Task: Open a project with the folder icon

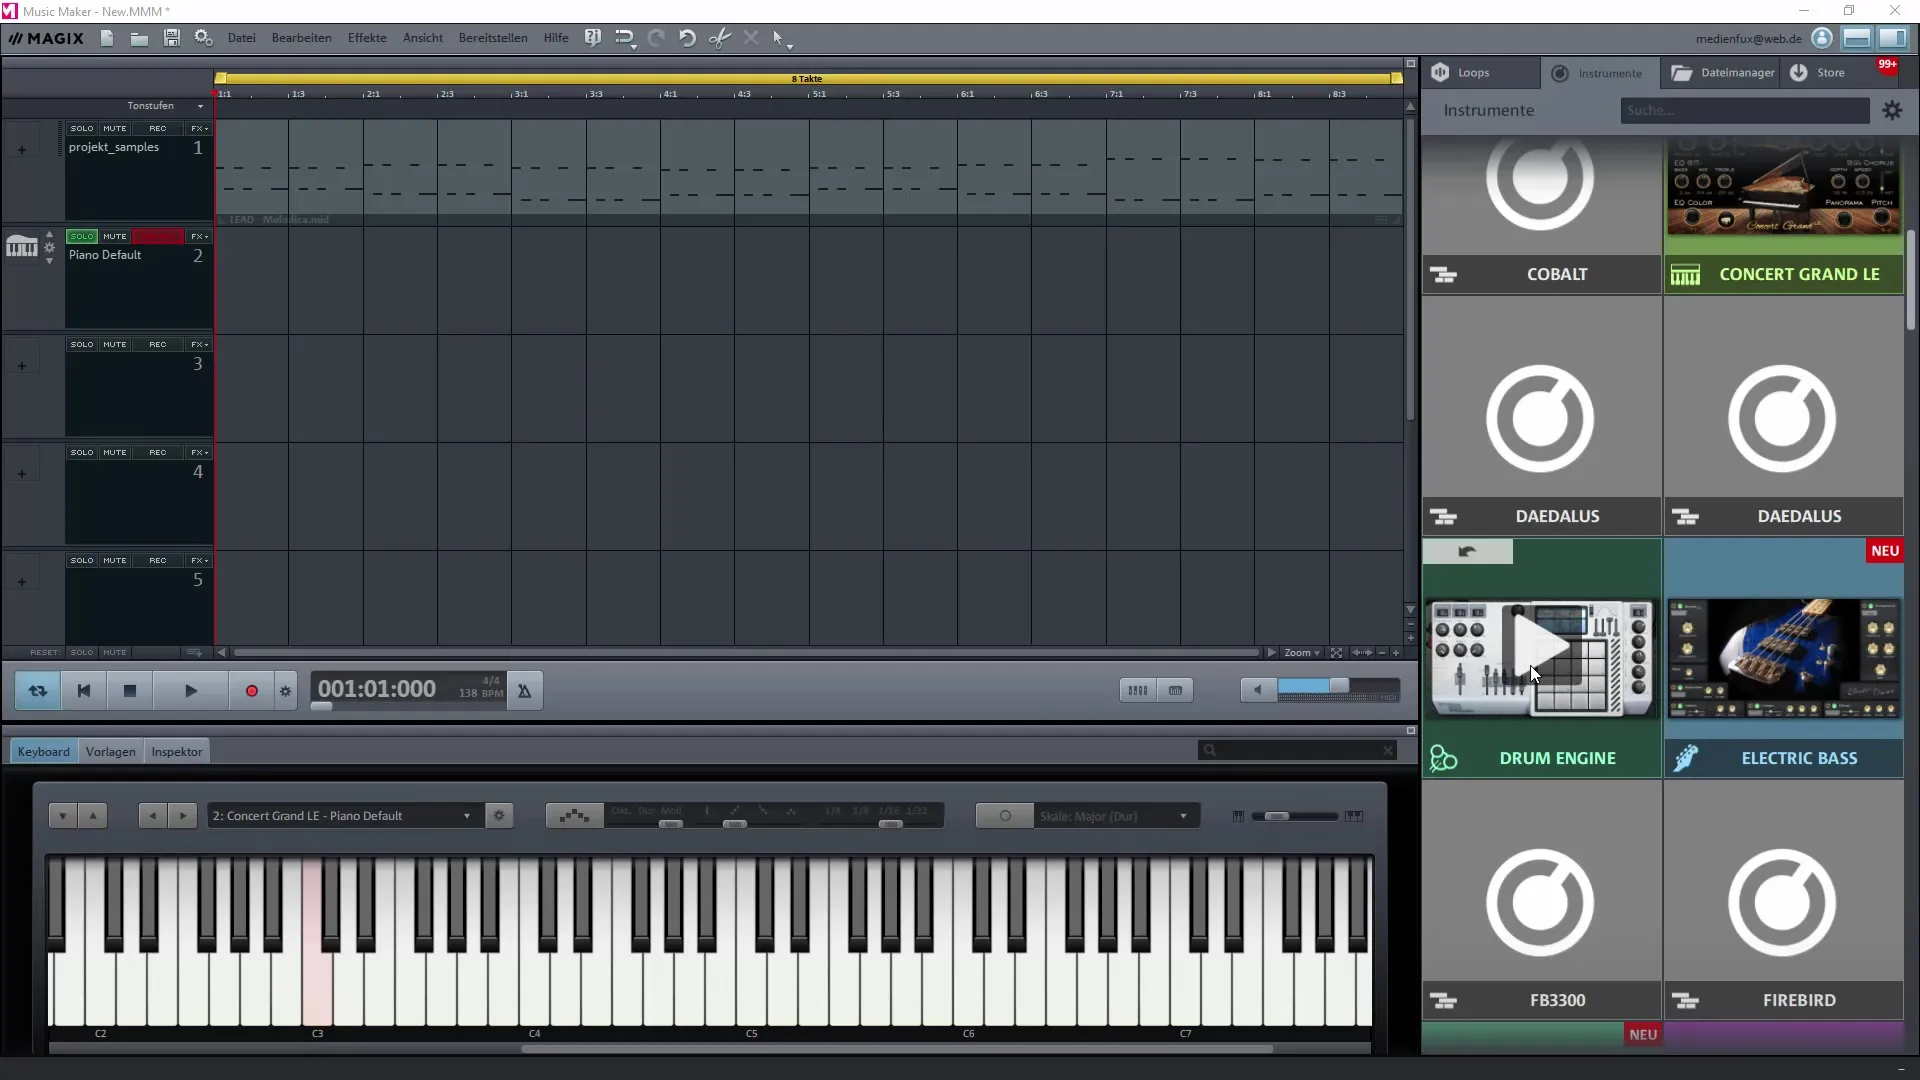Action: click(139, 38)
